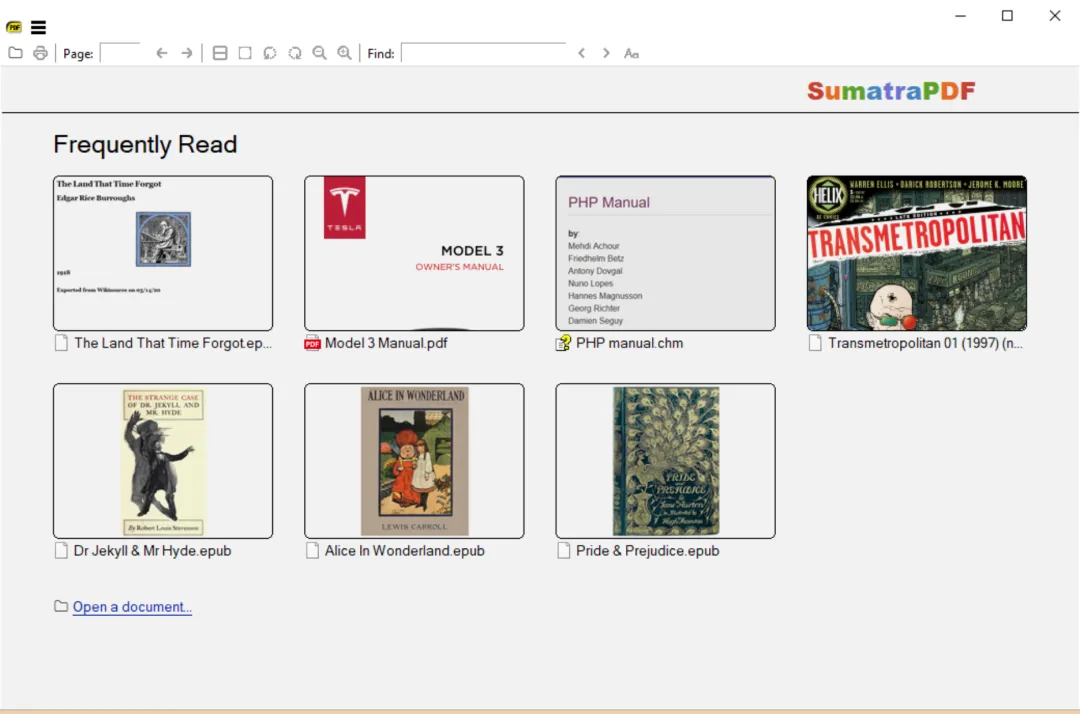Click the Find text input field

[484, 53]
